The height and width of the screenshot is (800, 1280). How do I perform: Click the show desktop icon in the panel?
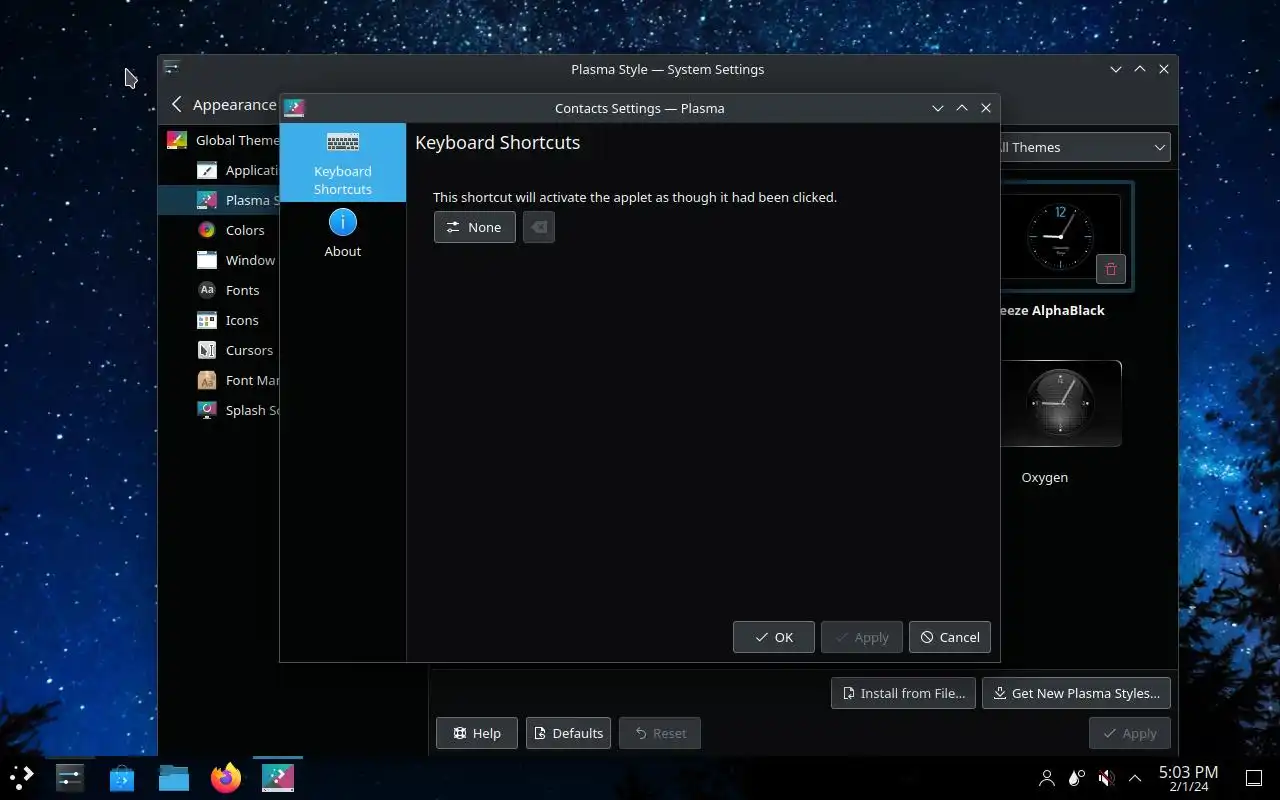(x=1254, y=778)
